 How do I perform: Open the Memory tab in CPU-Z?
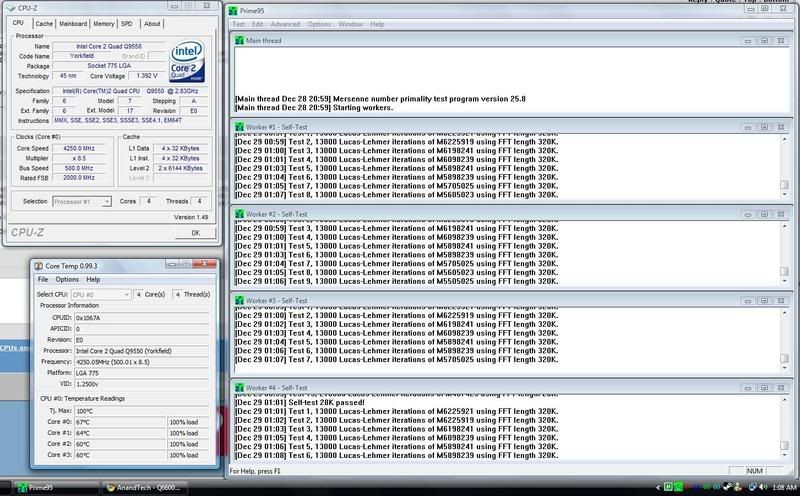tap(108, 23)
